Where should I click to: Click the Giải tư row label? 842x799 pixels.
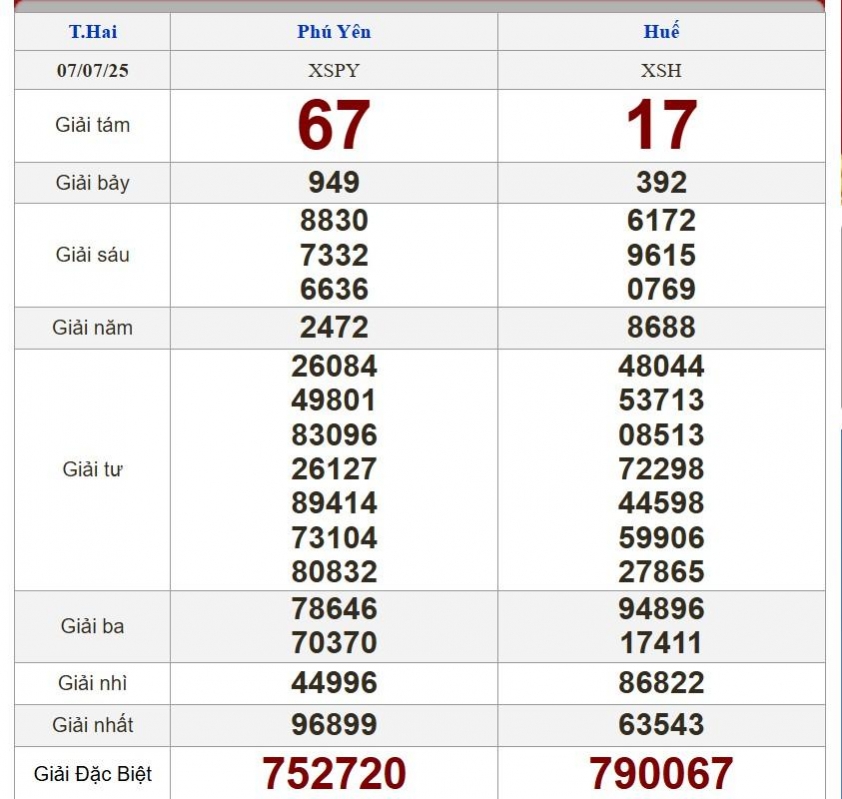click(93, 469)
